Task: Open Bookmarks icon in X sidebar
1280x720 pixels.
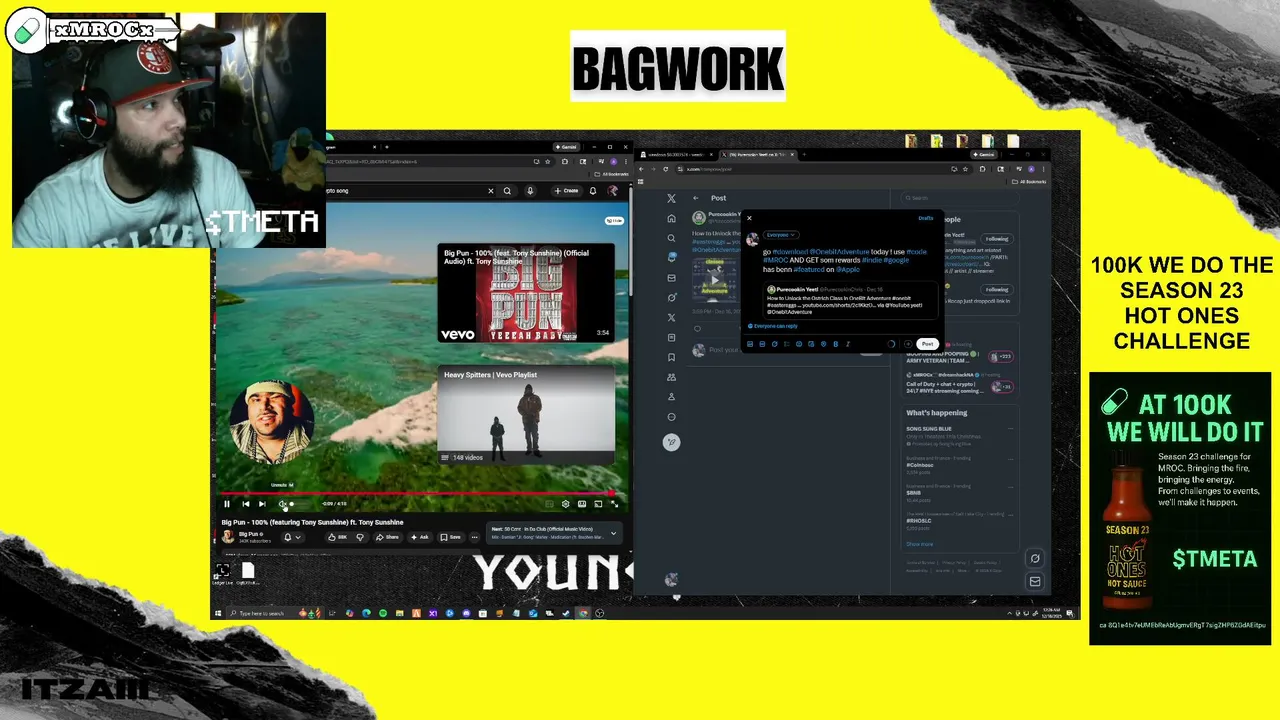Action: point(671,357)
